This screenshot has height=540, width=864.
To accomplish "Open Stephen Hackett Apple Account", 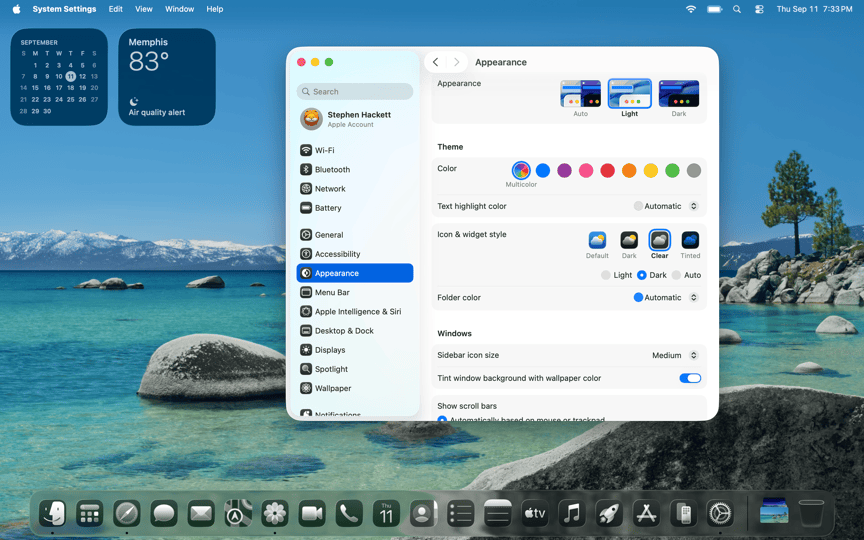I will [354, 119].
